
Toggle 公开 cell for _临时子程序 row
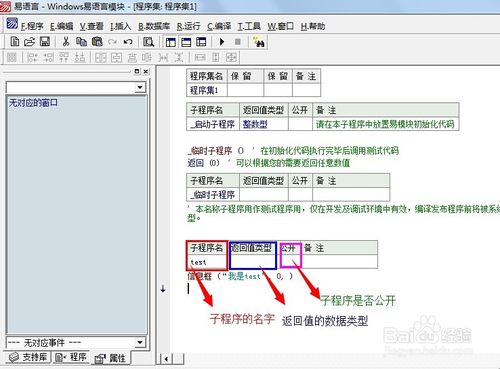point(300,194)
